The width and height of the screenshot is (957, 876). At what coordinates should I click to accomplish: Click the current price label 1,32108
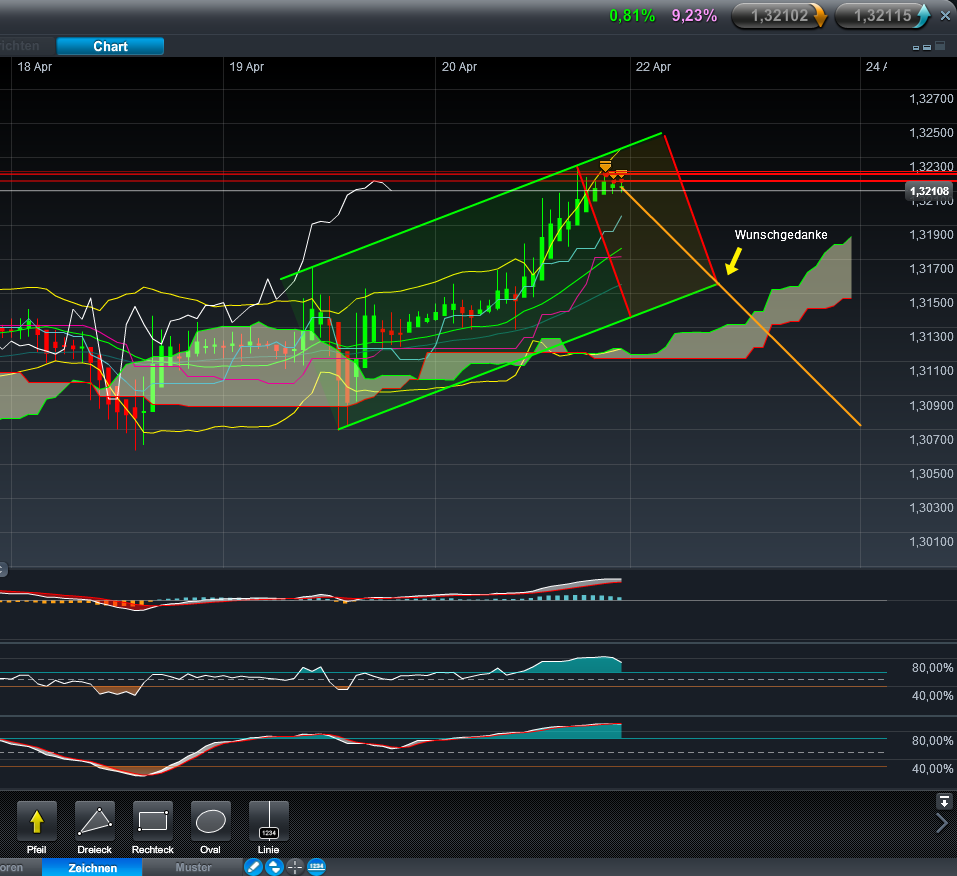(x=929, y=191)
